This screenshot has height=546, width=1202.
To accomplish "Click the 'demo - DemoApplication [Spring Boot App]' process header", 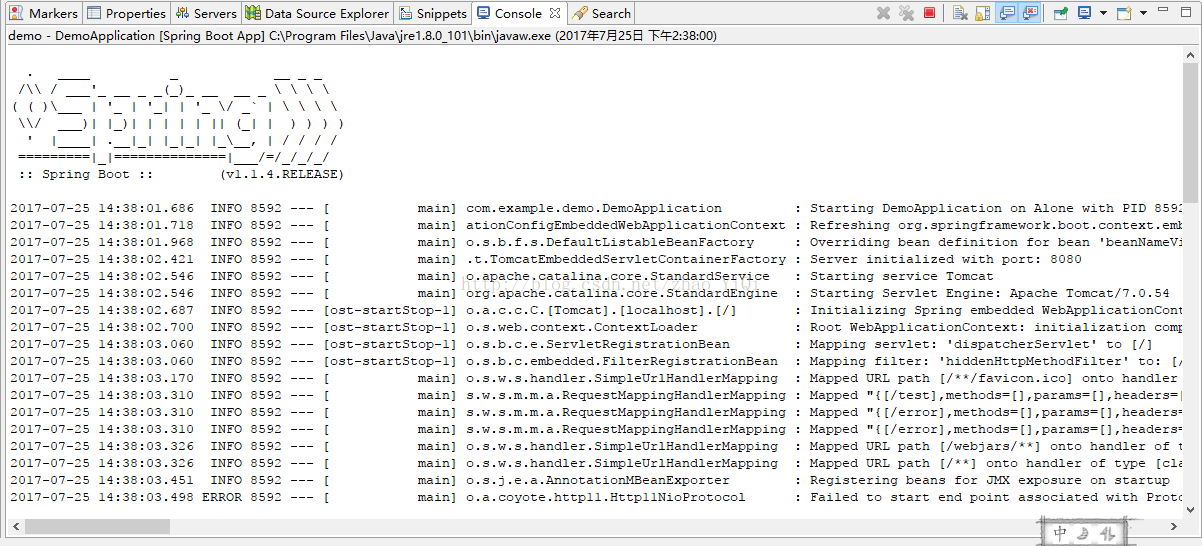I will click(362, 35).
